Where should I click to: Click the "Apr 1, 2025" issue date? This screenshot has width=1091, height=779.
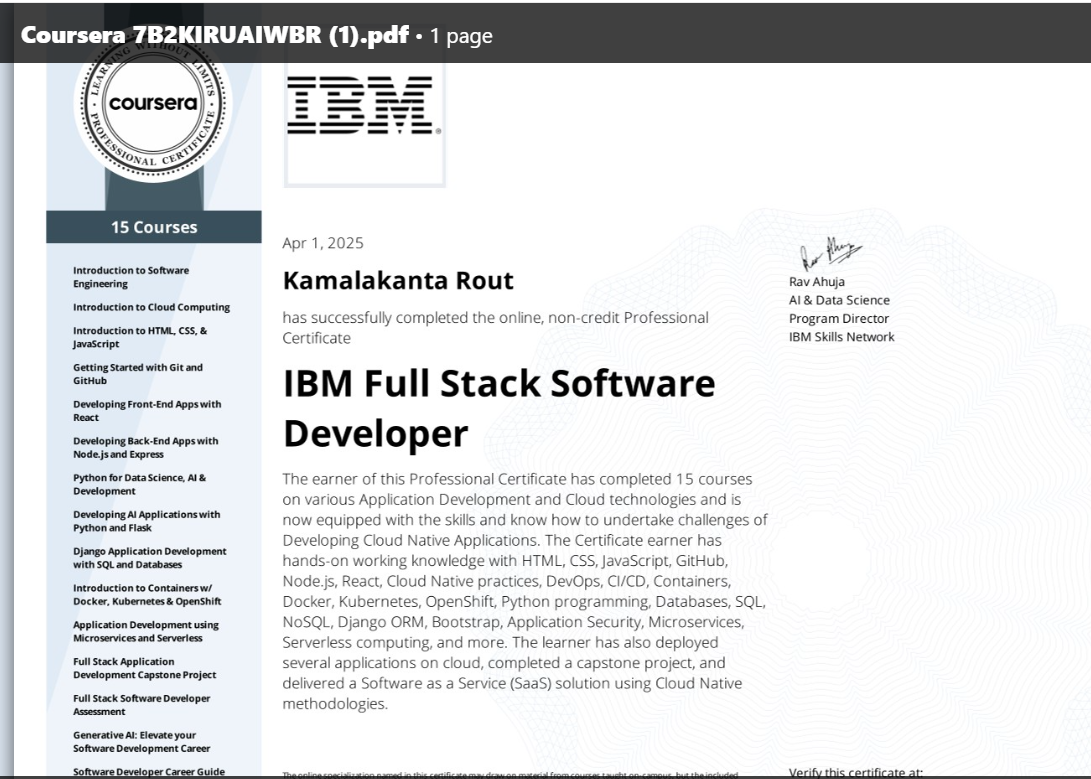tap(323, 243)
